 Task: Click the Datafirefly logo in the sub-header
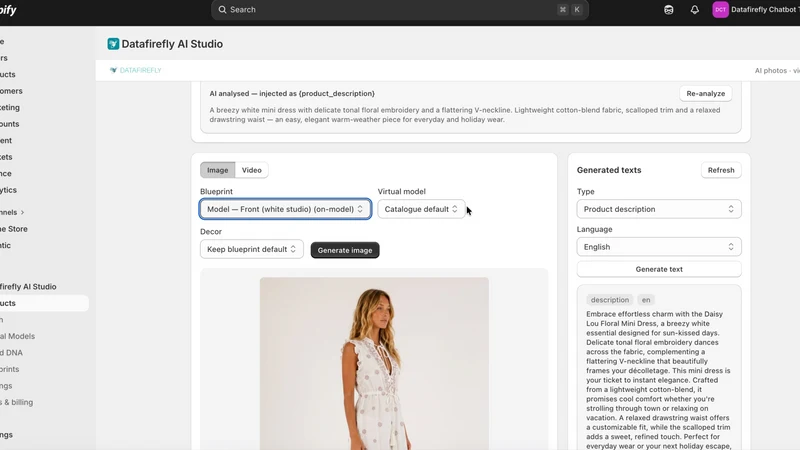tap(136, 70)
